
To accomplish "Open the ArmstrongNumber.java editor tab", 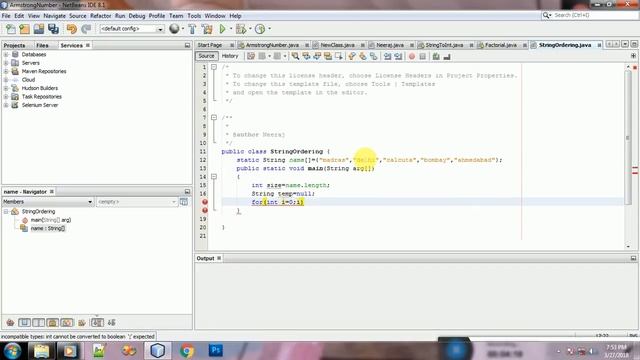I will [x=272, y=45].
